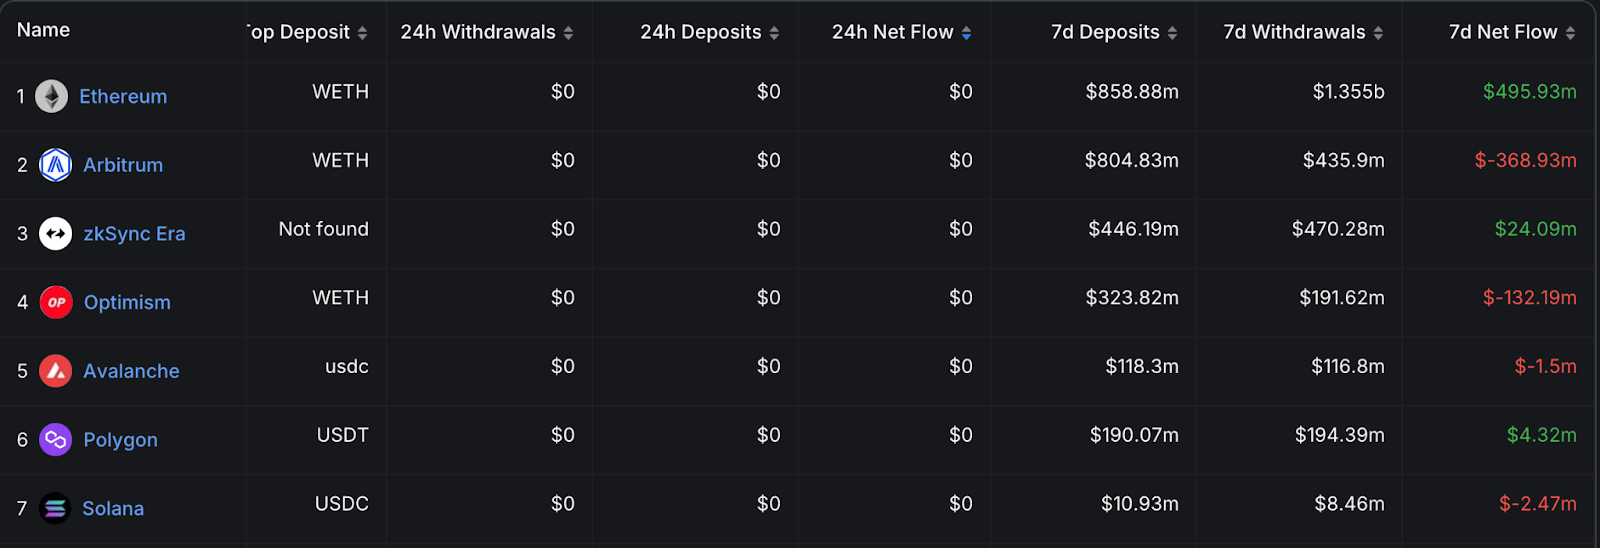Image resolution: width=1600 pixels, height=548 pixels.
Task: Sort table by 7d Withdrawals column
Action: pos(1378,33)
